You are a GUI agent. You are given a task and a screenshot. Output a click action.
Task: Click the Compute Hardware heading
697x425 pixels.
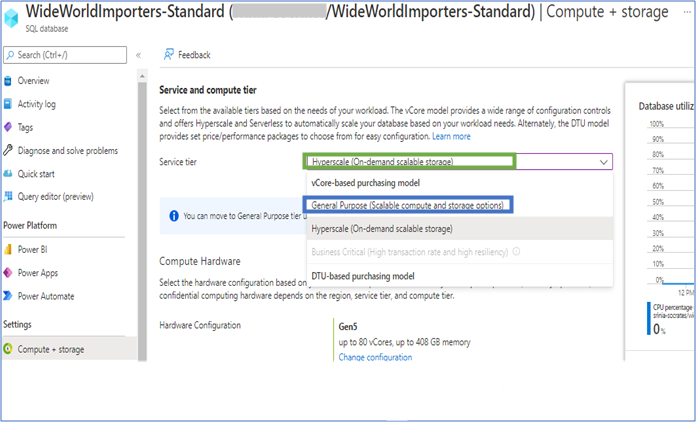coord(200,261)
